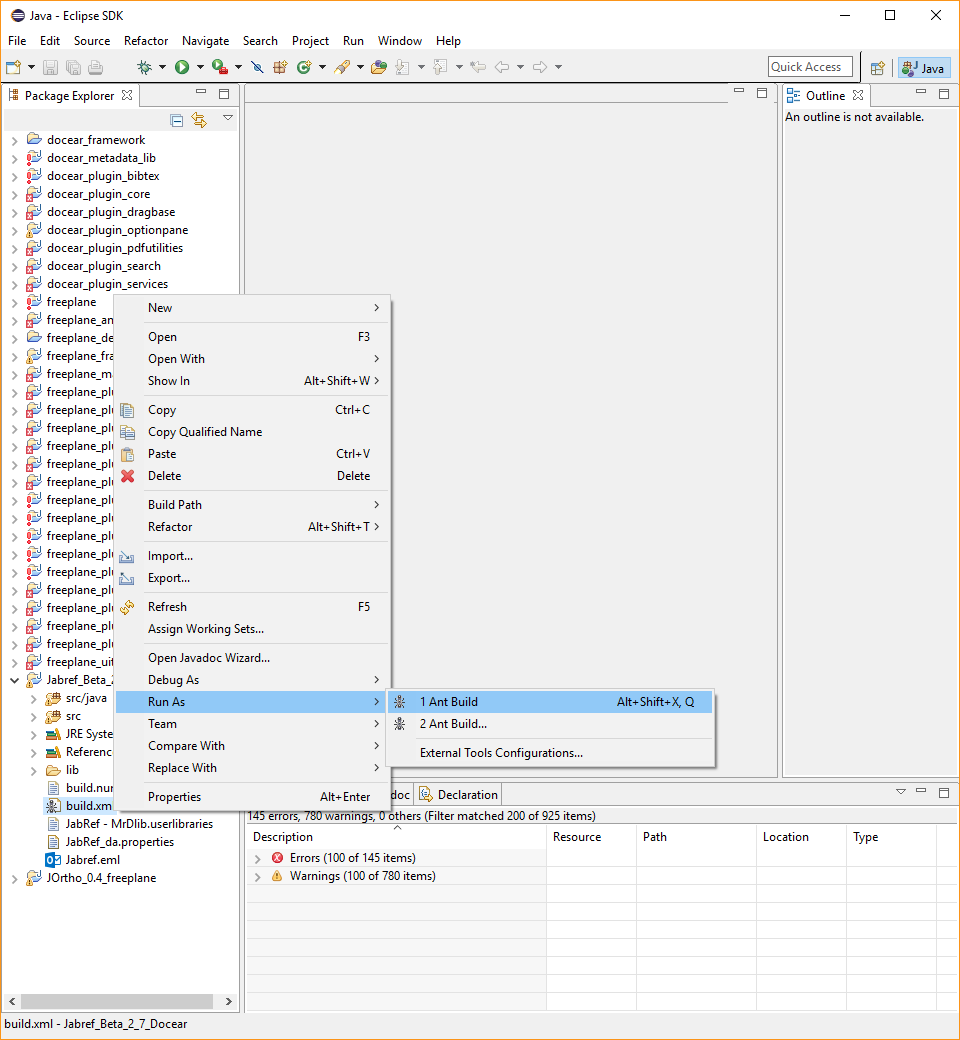Click the Last Edit Location icon
This screenshot has height=1040, width=960.
[x=478, y=67]
